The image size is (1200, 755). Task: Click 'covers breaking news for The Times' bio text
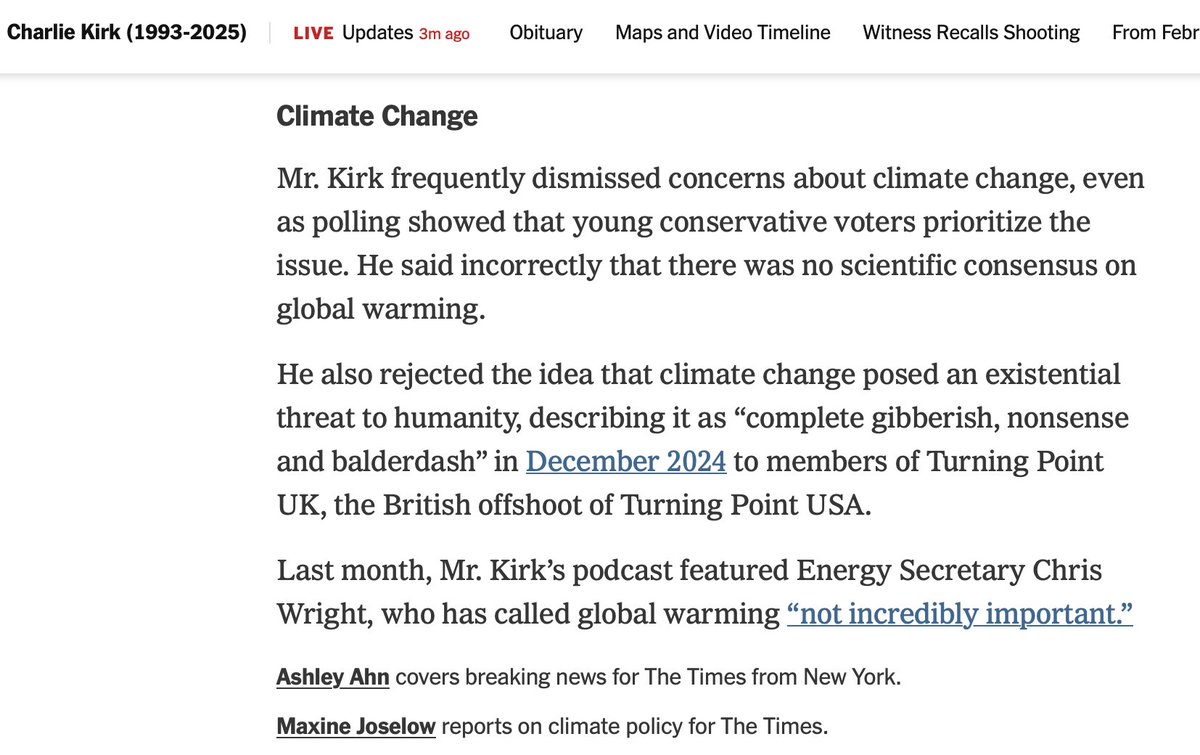point(560,677)
